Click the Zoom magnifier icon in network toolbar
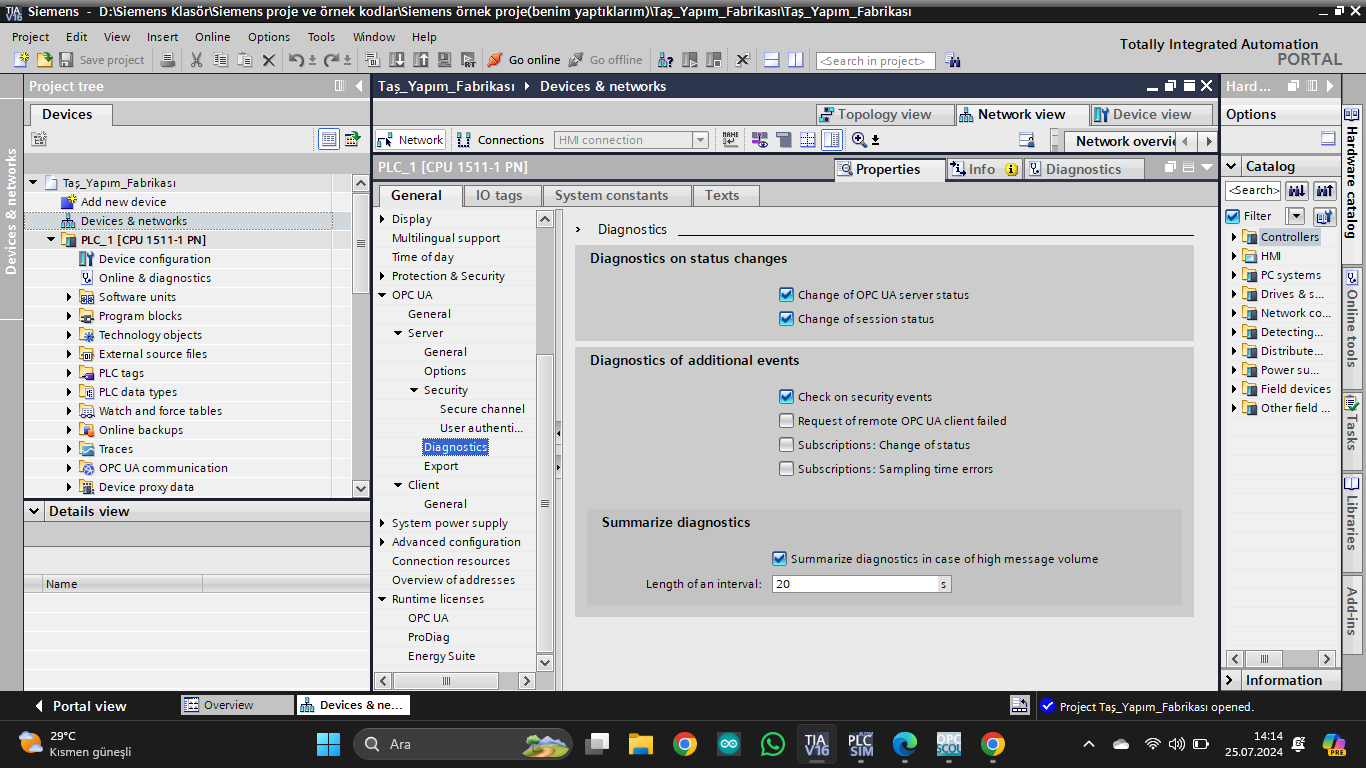1366x768 pixels. [860, 140]
